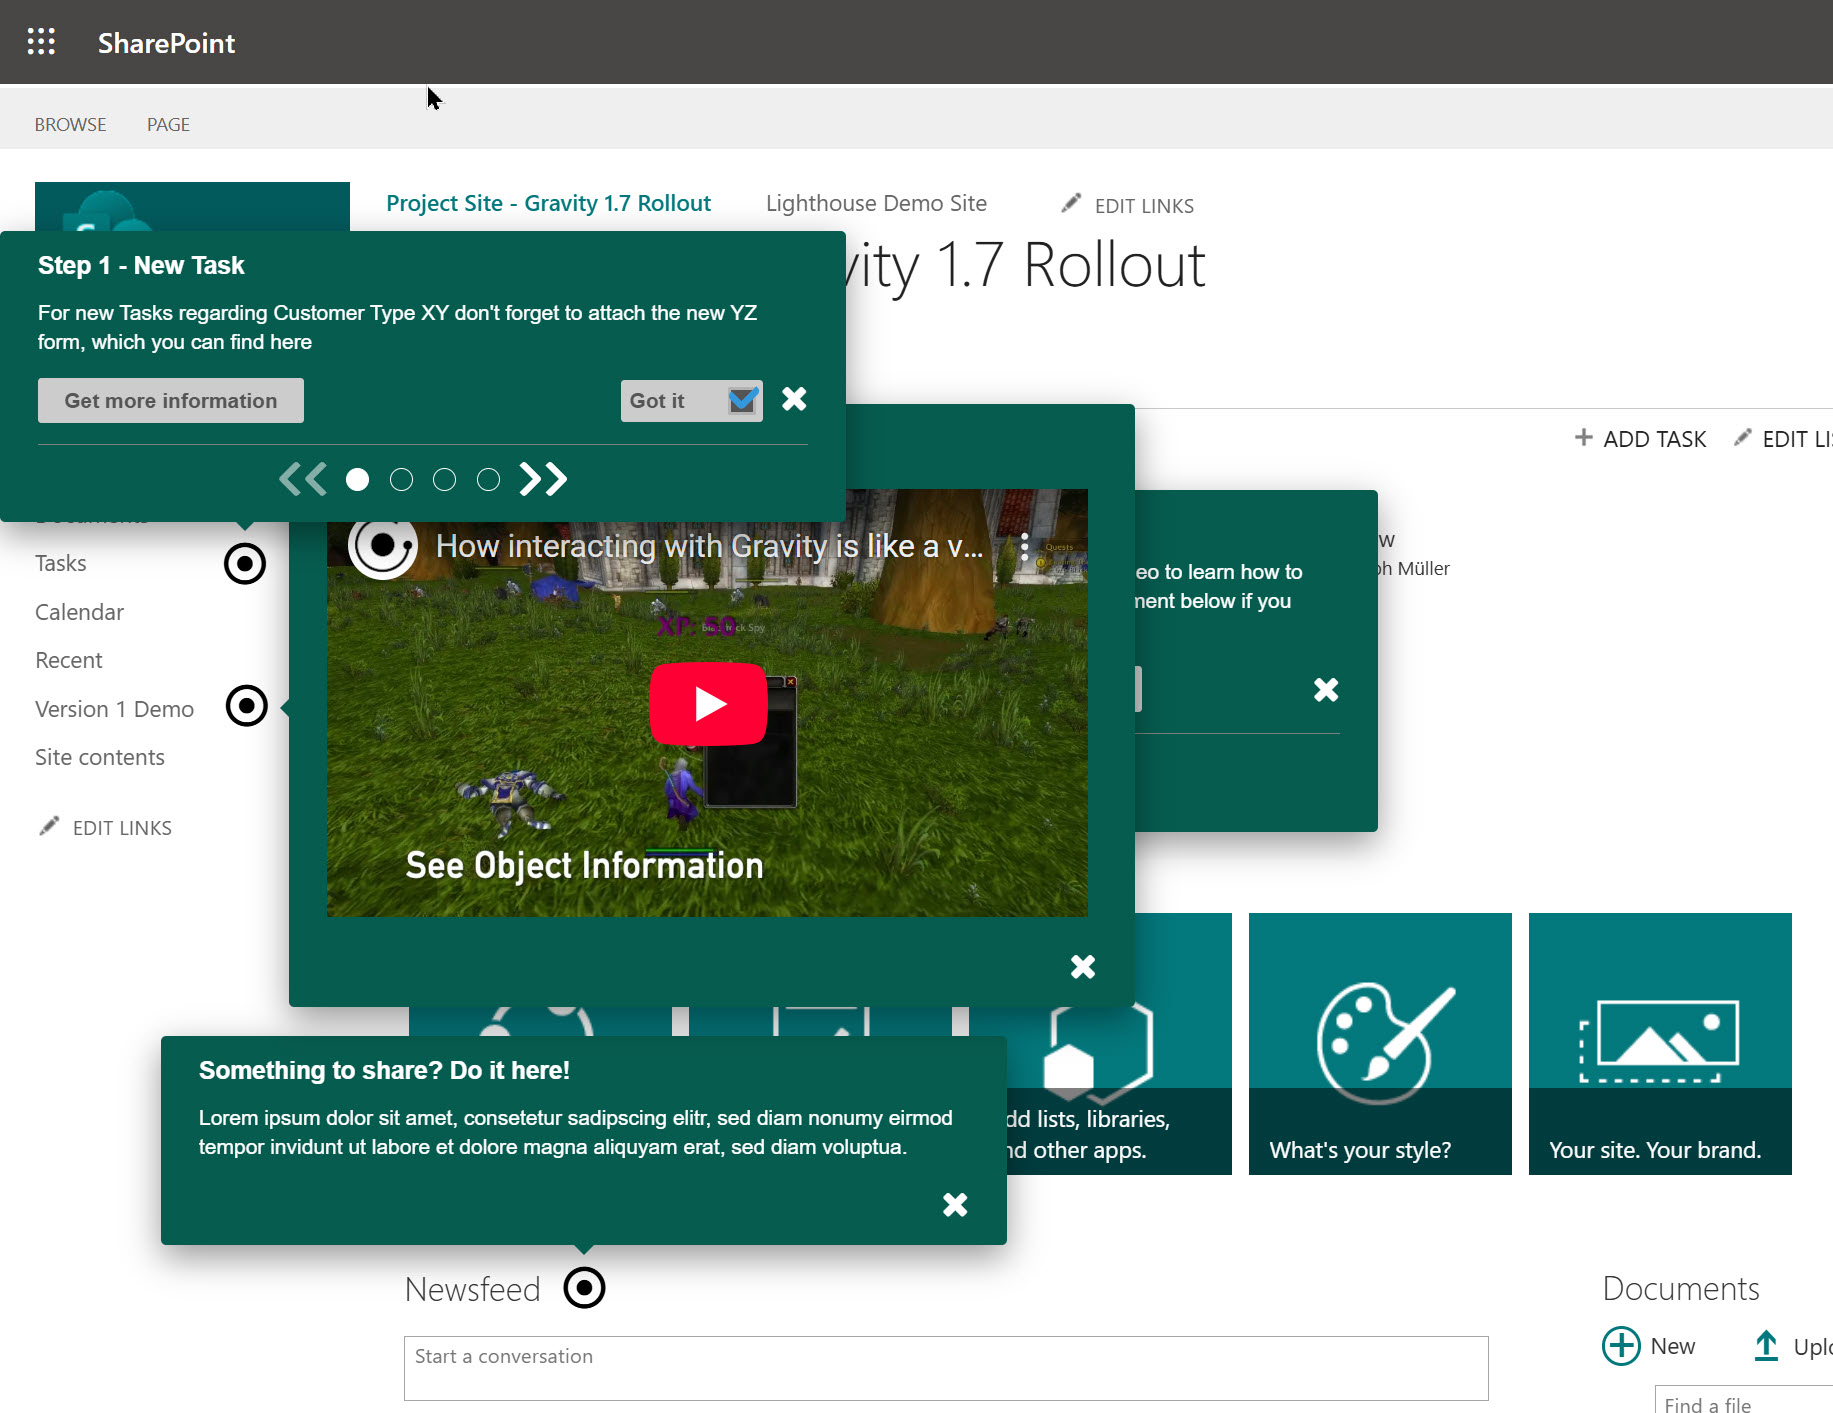Open Version 1 Demo in left navigation

[x=114, y=709]
